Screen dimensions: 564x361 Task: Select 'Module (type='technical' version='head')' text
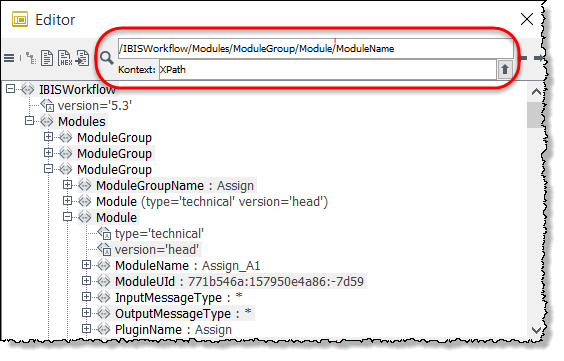pos(212,202)
